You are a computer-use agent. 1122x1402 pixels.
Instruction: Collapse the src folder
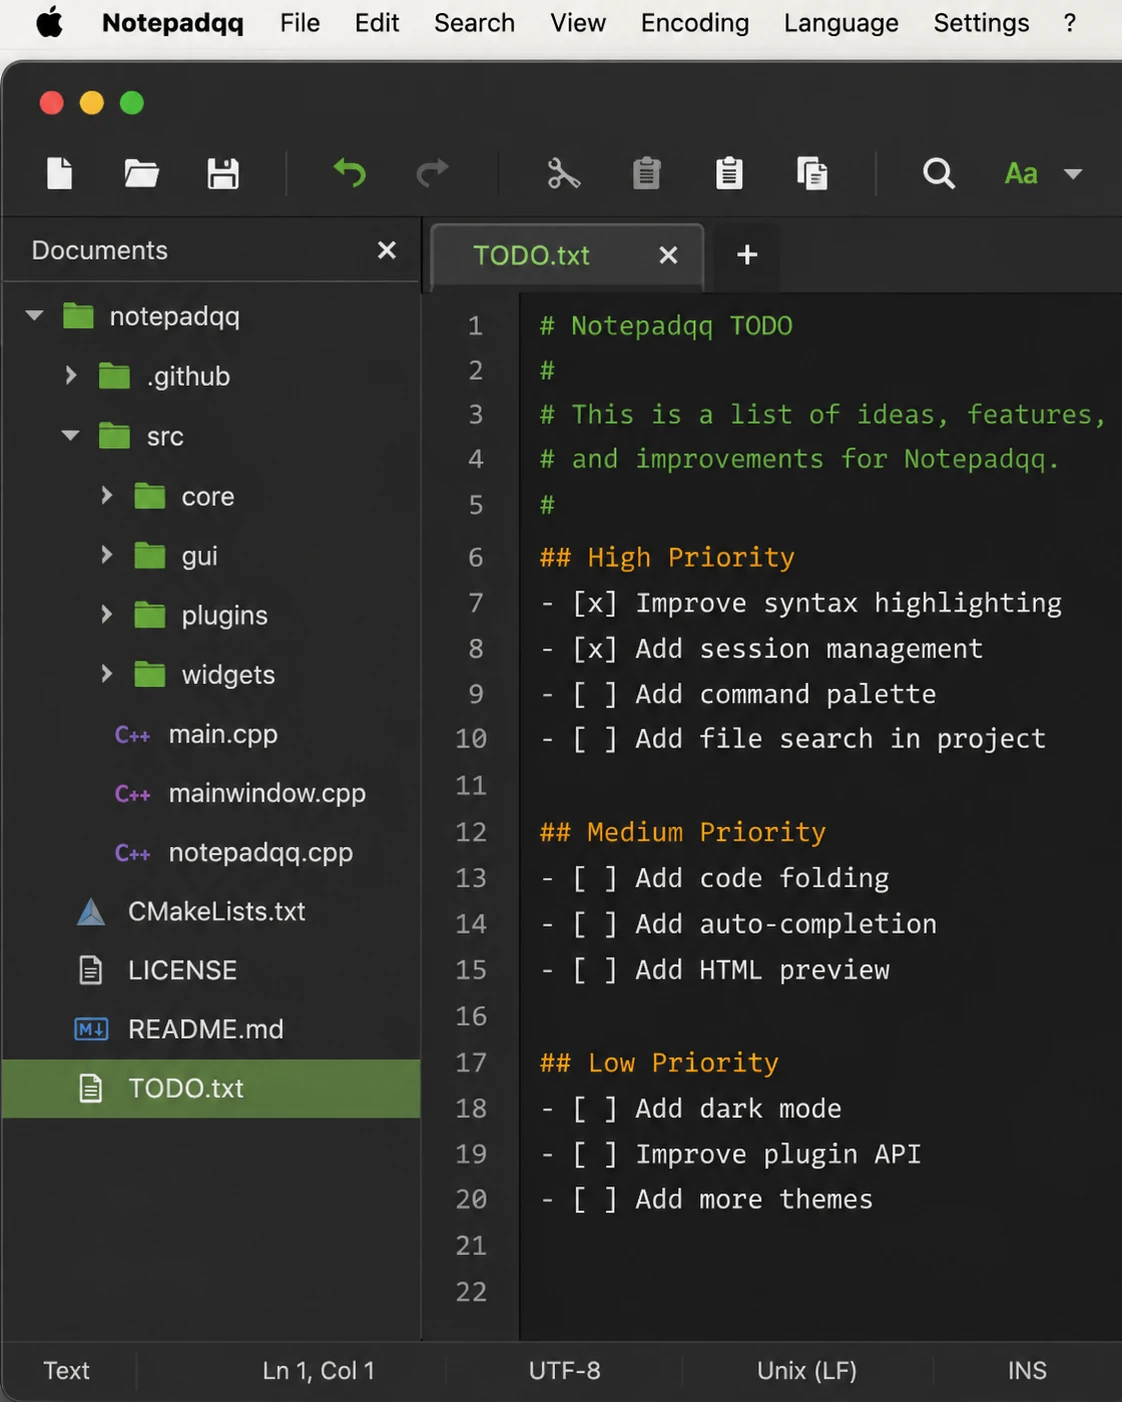tap(70, 436)
